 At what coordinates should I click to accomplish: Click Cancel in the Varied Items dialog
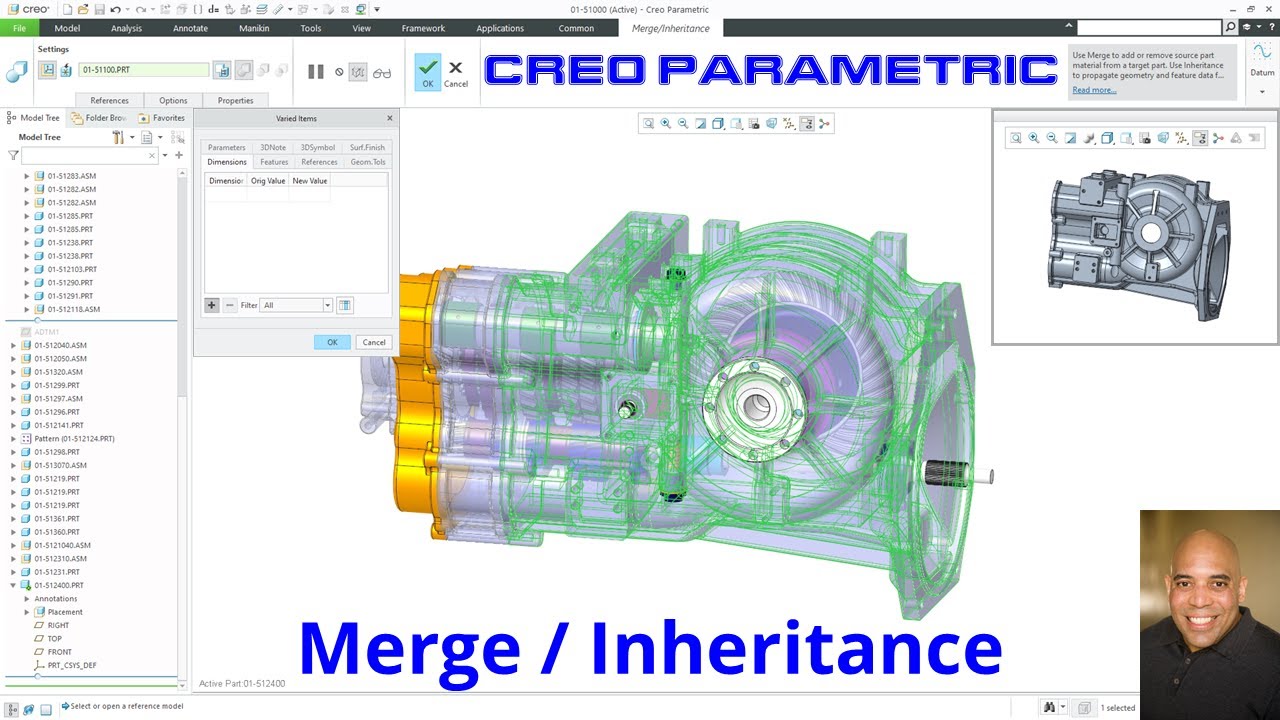374,342
